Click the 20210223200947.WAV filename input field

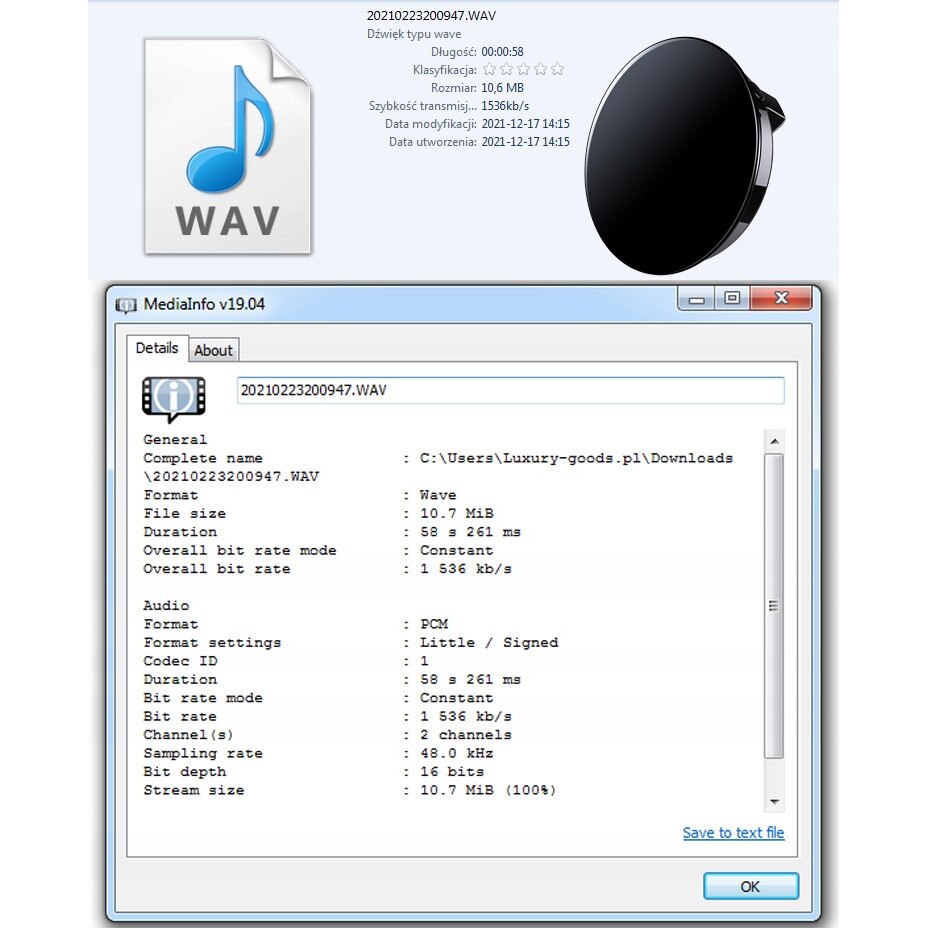click(510, 390)
